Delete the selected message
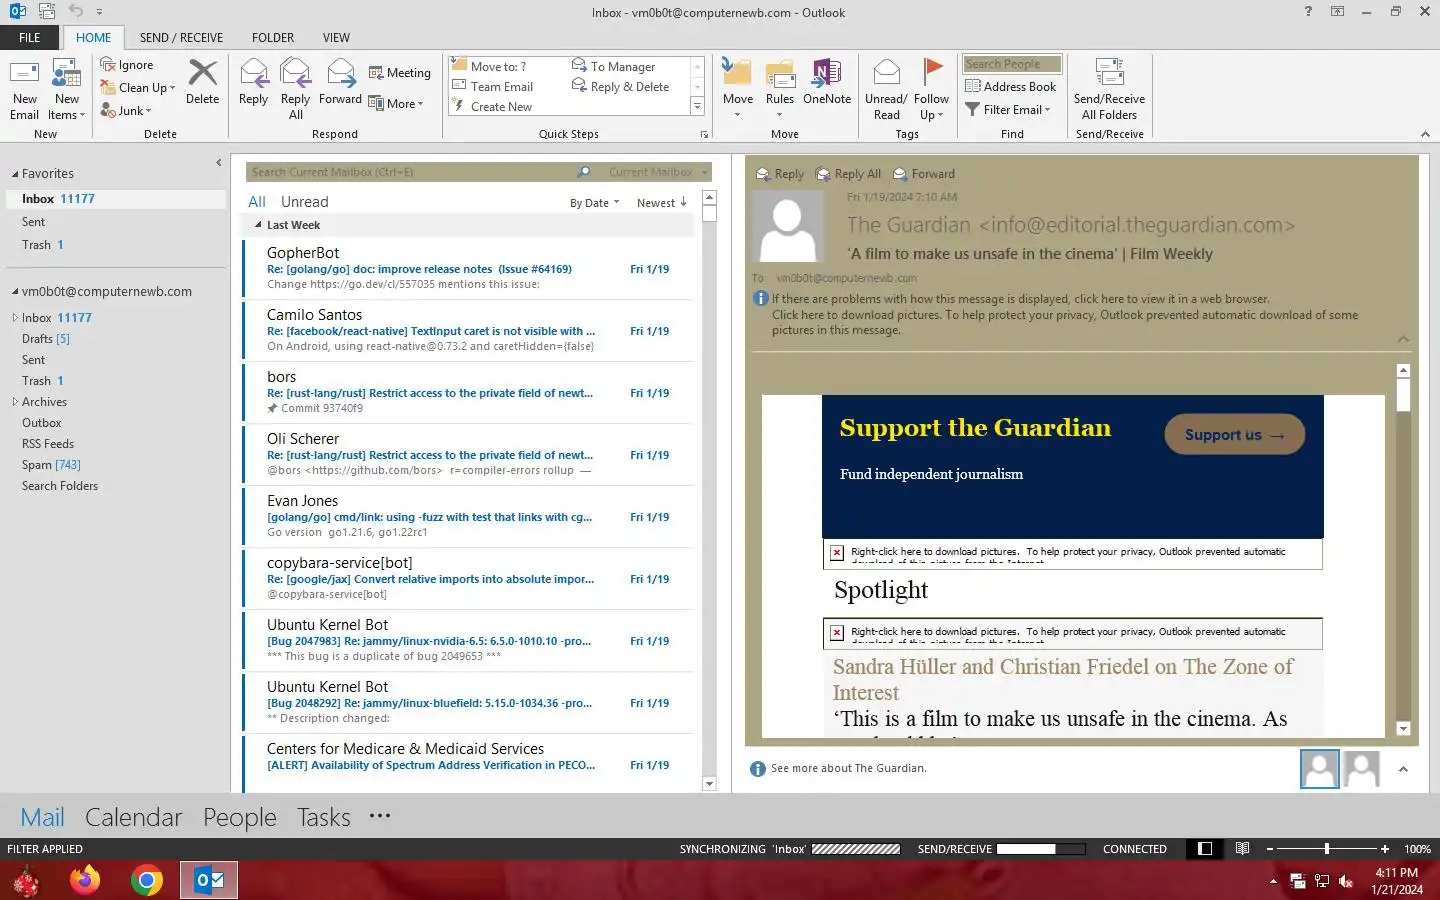The width and height of the screenshot is (1440, 900). 202,82
